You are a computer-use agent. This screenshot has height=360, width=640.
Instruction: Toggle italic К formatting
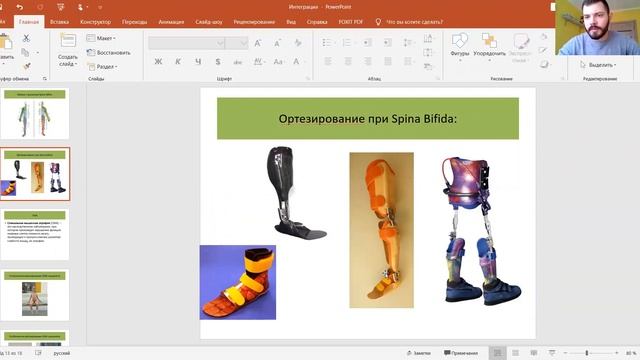(x=178, y=62)
